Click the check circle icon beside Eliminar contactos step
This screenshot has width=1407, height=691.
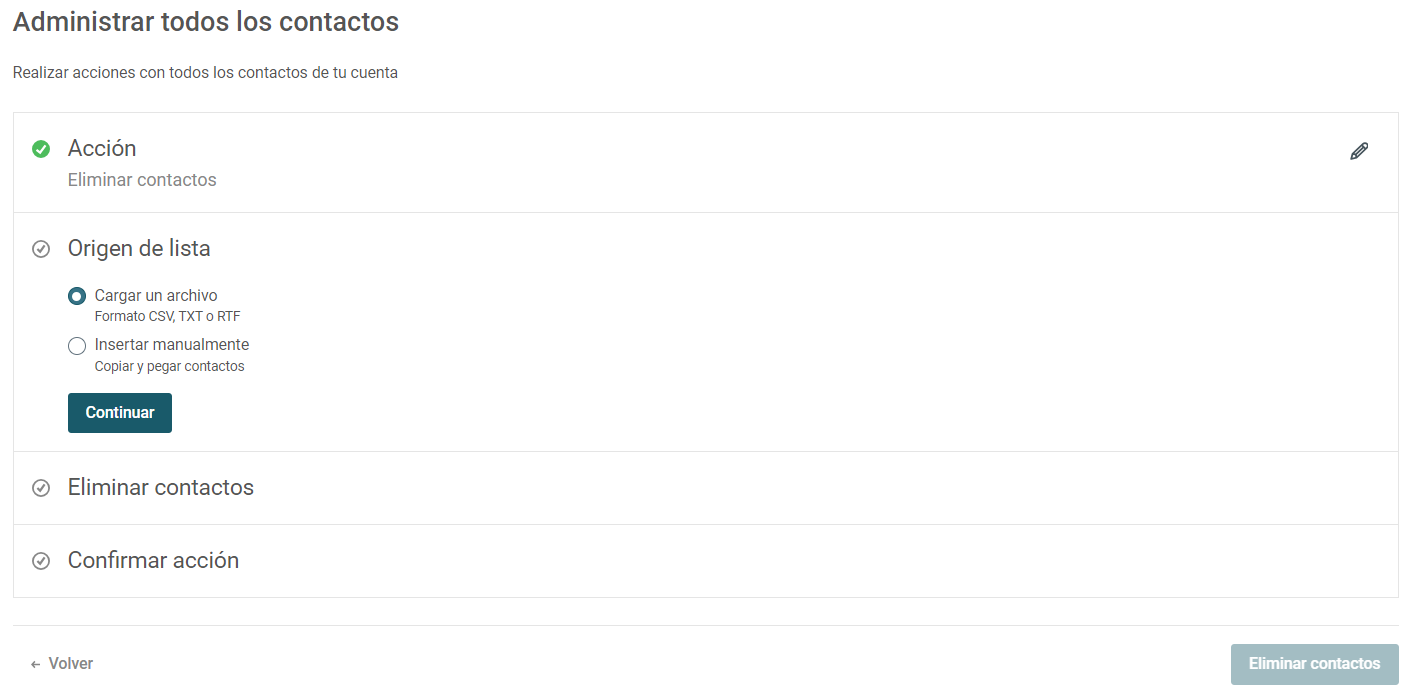click(x=41, y=488)
